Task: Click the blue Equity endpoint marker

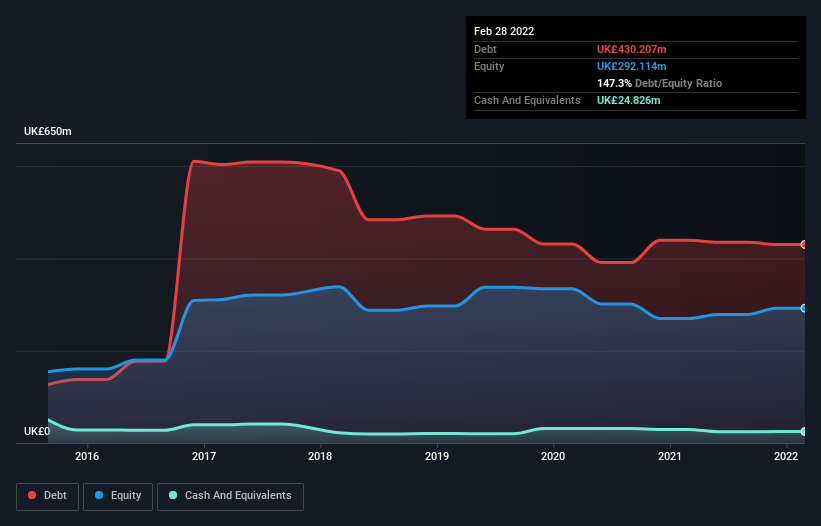Action: coord(804,308)
